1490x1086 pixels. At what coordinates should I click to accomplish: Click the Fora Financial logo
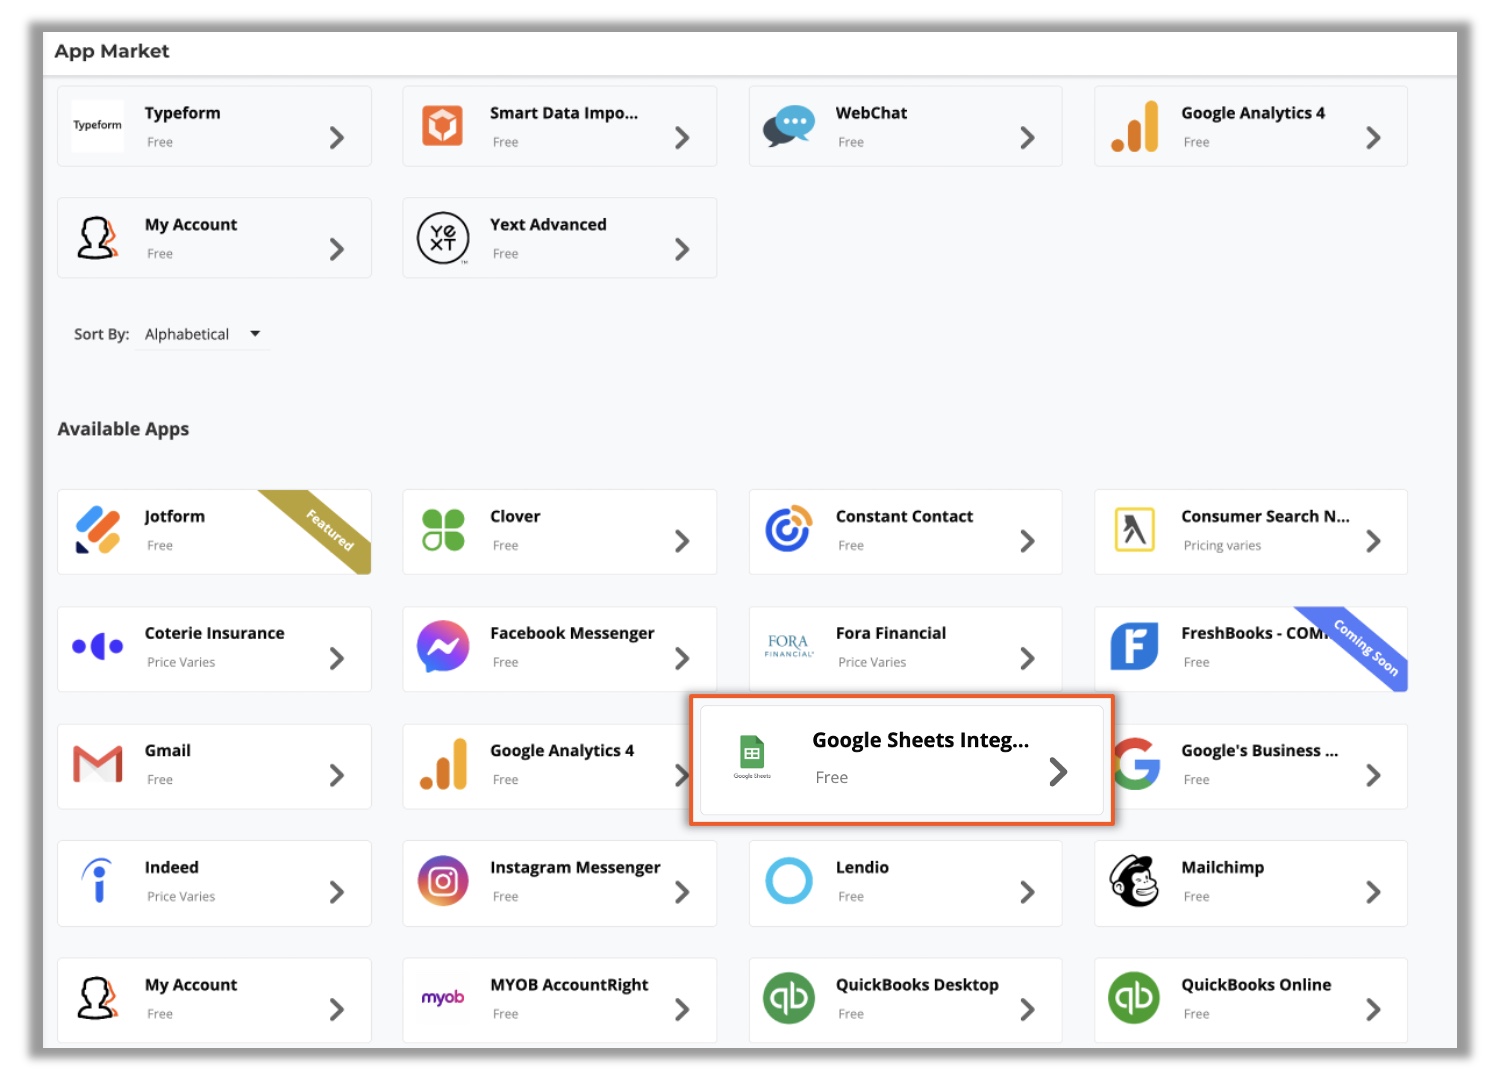[789, 646]
